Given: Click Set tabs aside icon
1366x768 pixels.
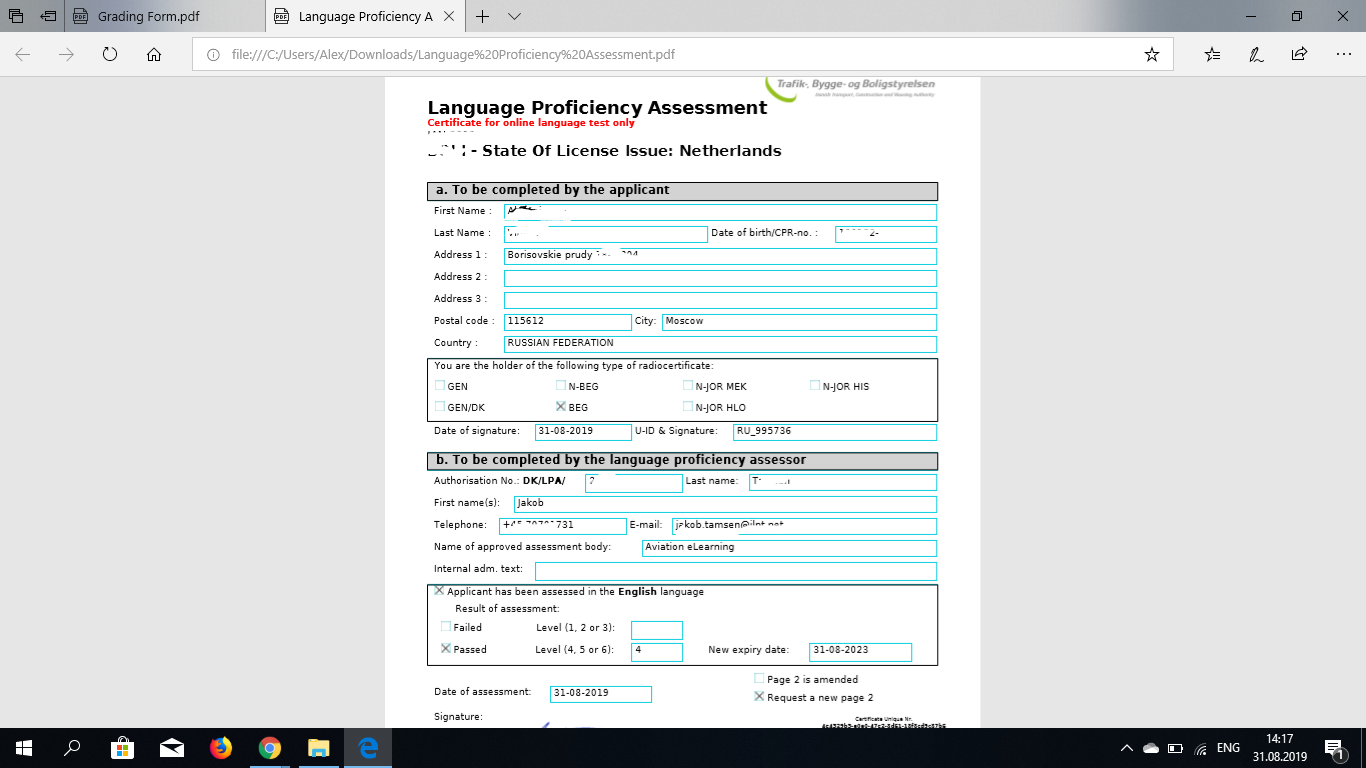Looking at the screenshot, I should click(x=47, y=17).
